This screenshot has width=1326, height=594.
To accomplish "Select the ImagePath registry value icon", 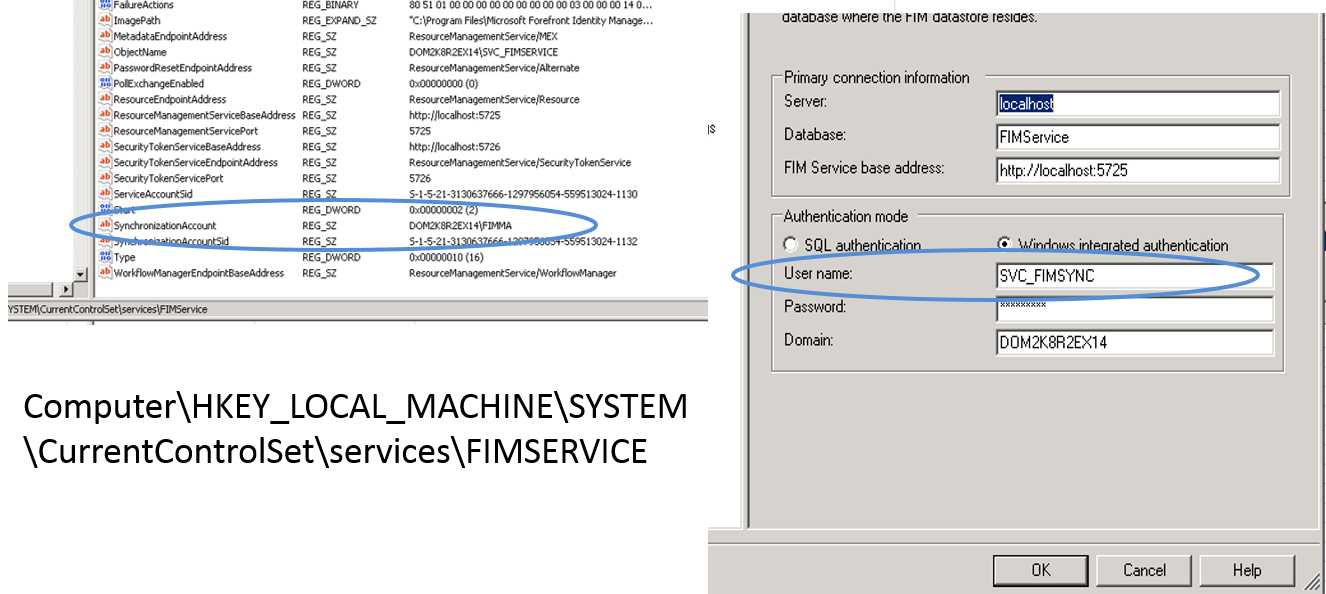I will (x=105, y=20).
